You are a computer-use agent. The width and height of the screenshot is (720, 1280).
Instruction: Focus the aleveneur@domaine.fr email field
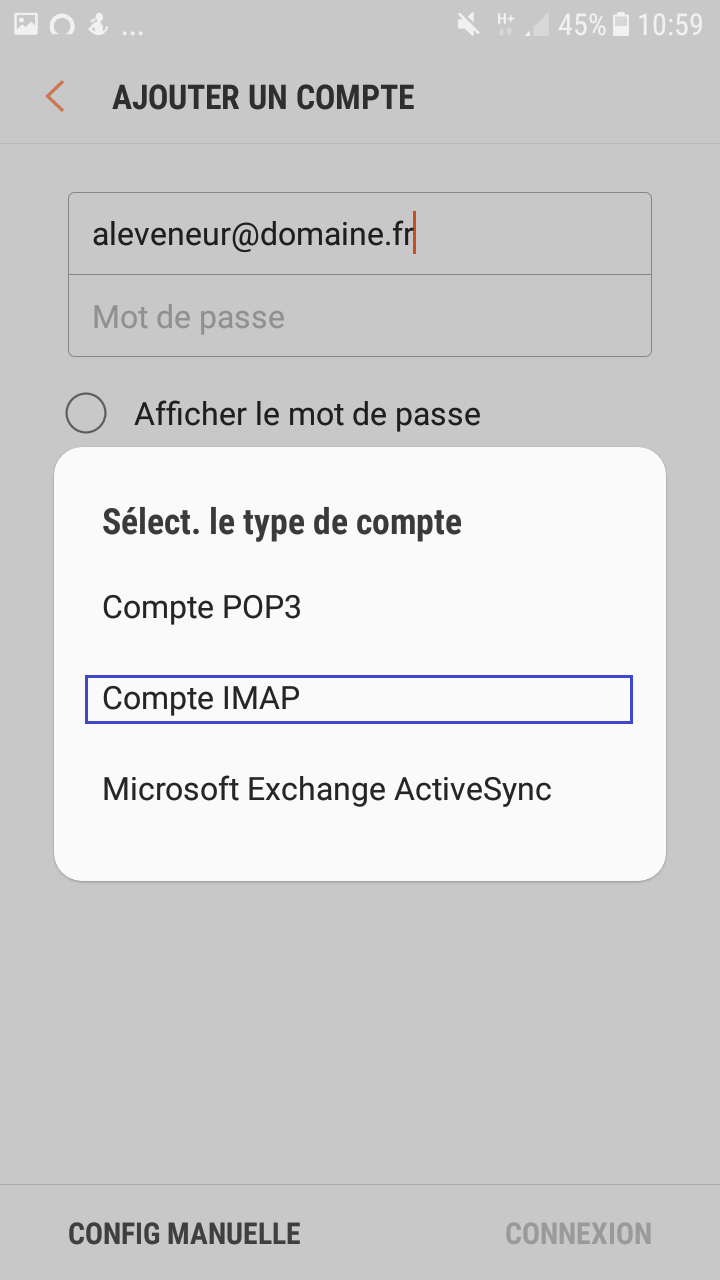coord(360,234)
